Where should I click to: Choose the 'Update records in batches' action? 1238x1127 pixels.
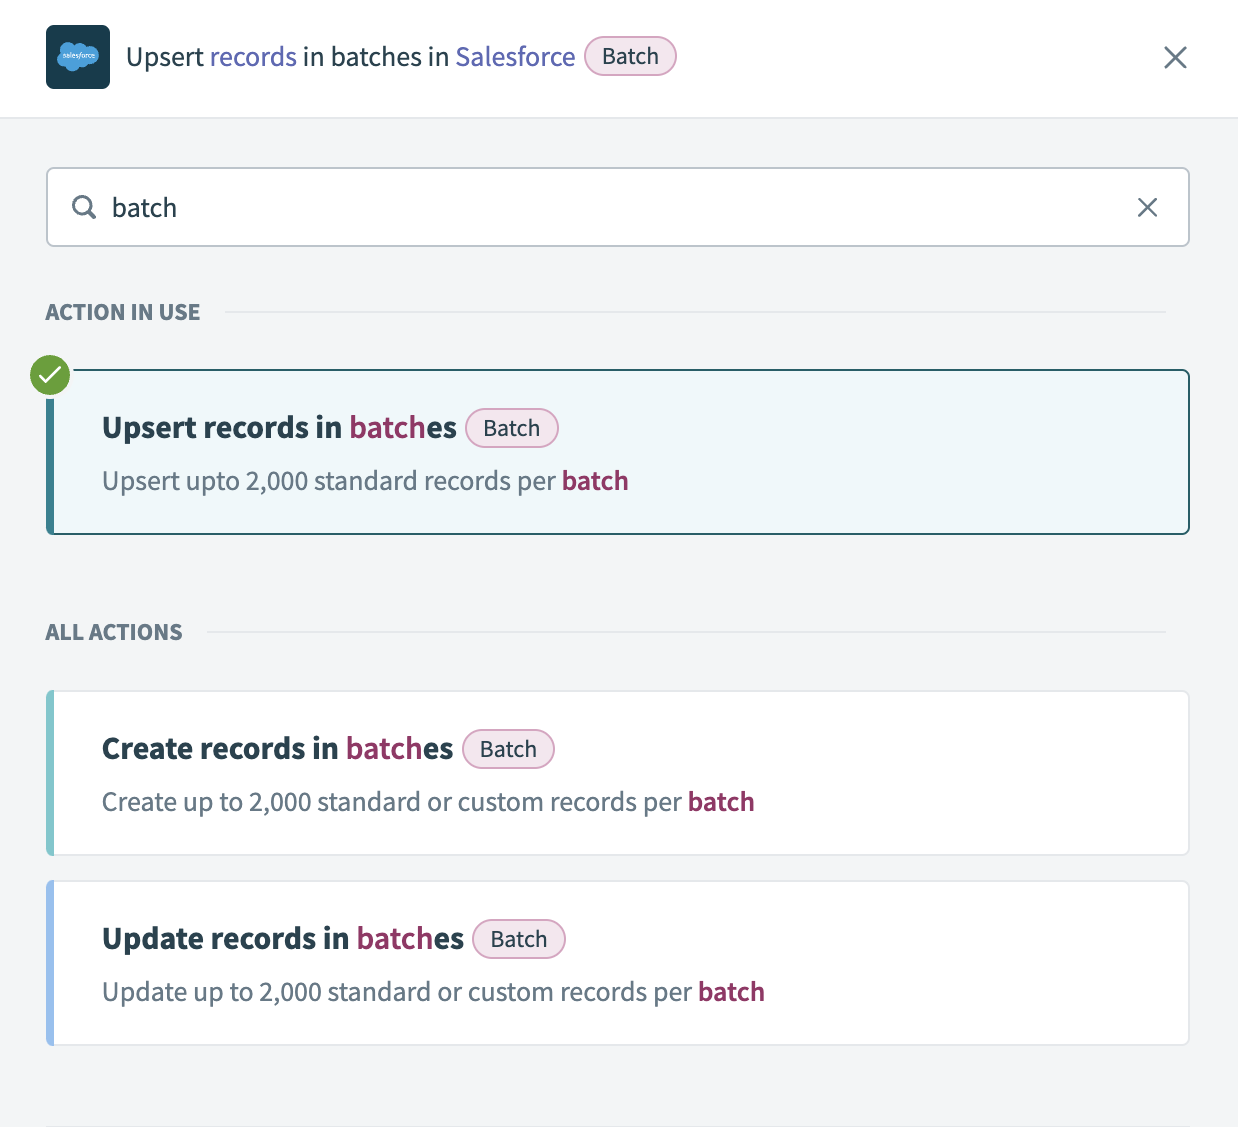click(x=283, y=939)
